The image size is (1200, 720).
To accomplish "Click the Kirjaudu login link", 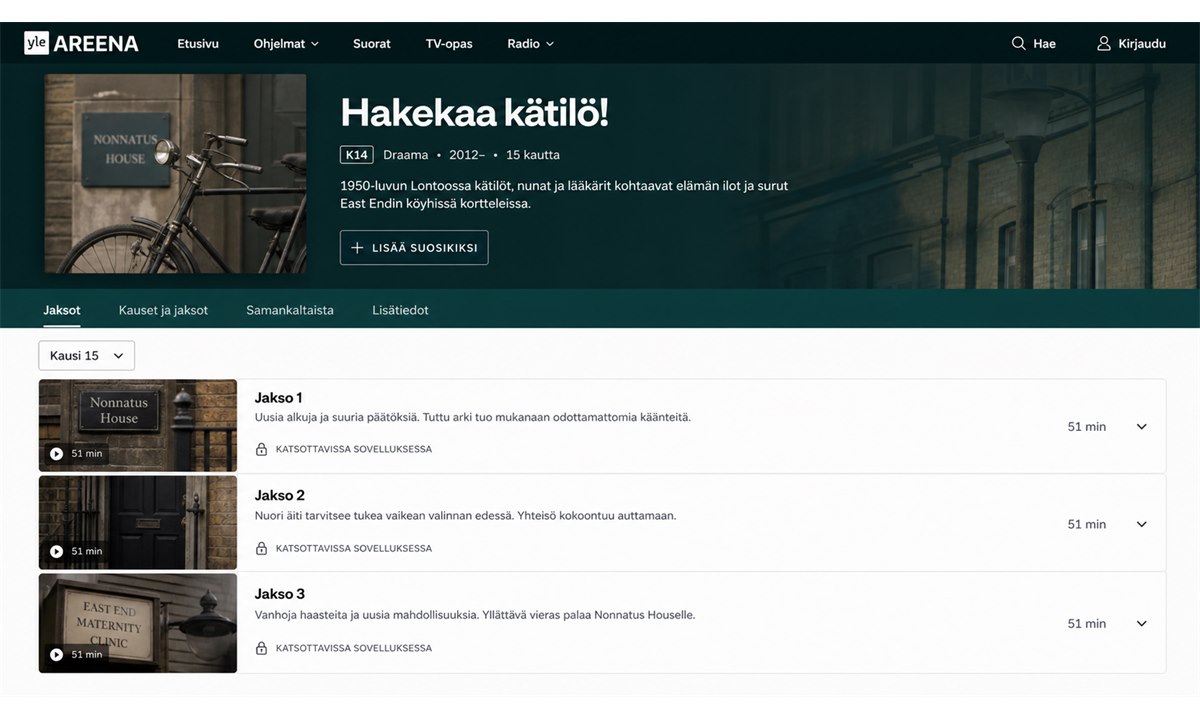I will coord(1142,43).
